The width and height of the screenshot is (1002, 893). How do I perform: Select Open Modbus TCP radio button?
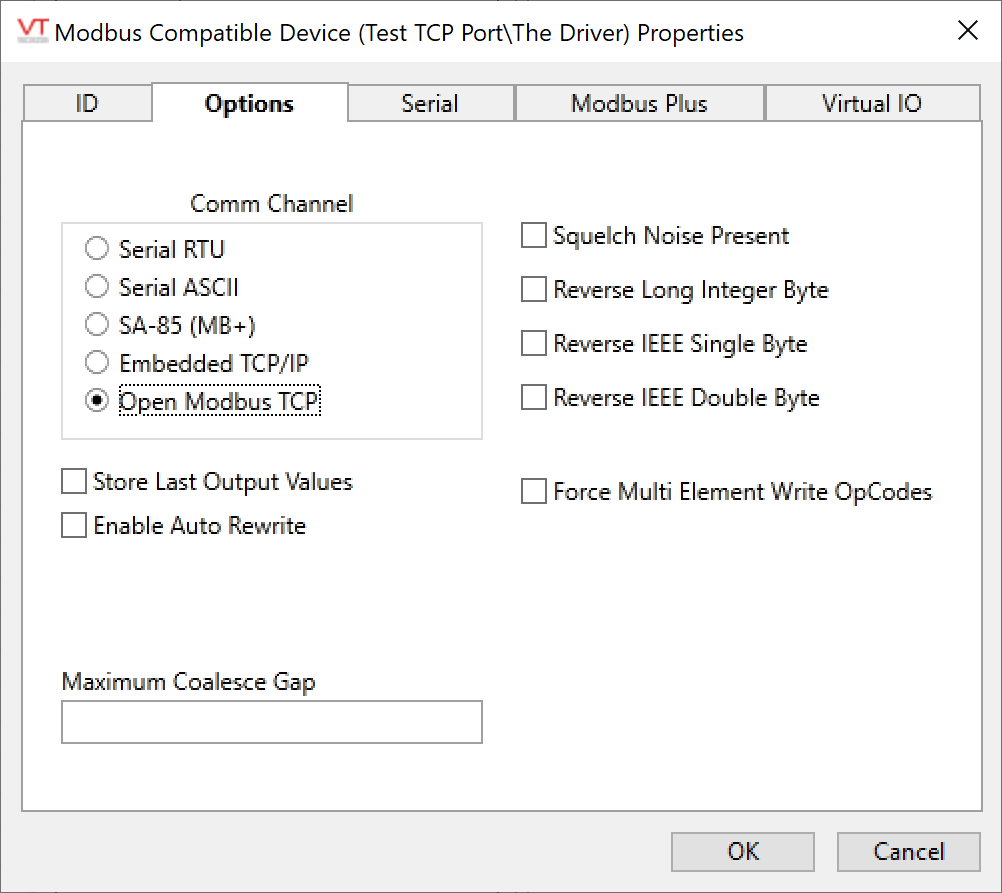pyautogui.click(x=97, y=401)
